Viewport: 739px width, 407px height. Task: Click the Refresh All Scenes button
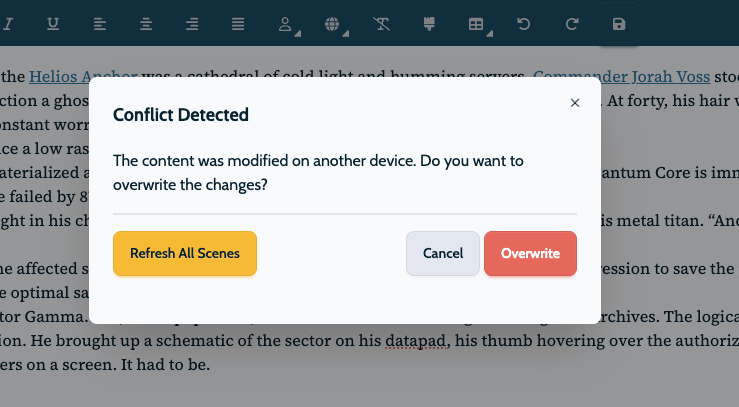185,253
